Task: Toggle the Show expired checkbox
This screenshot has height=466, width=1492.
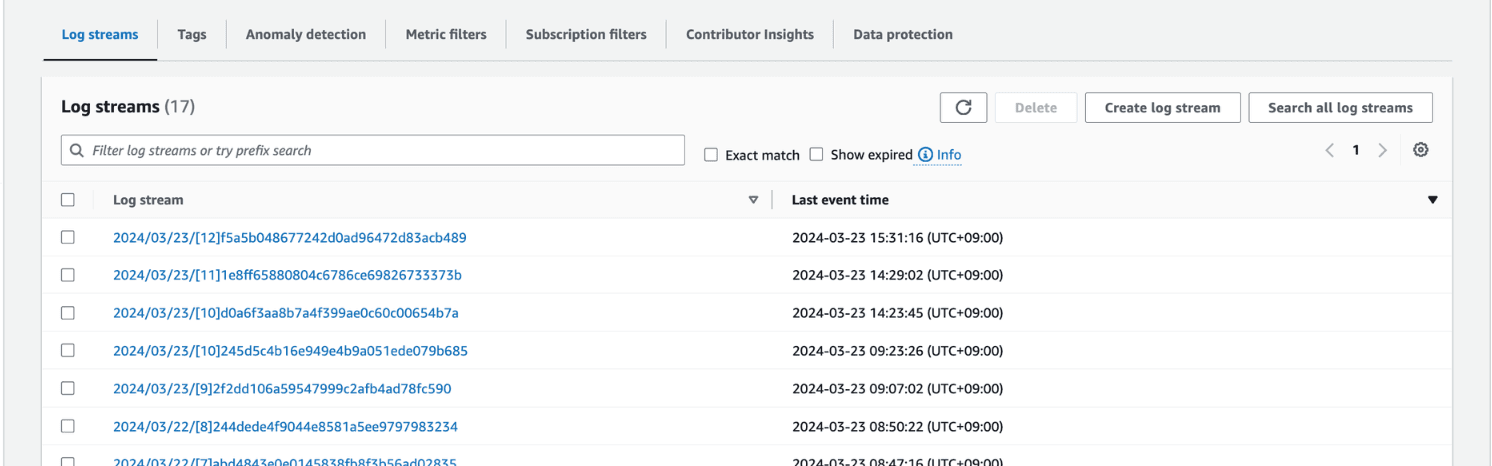Action: [816, 155]
